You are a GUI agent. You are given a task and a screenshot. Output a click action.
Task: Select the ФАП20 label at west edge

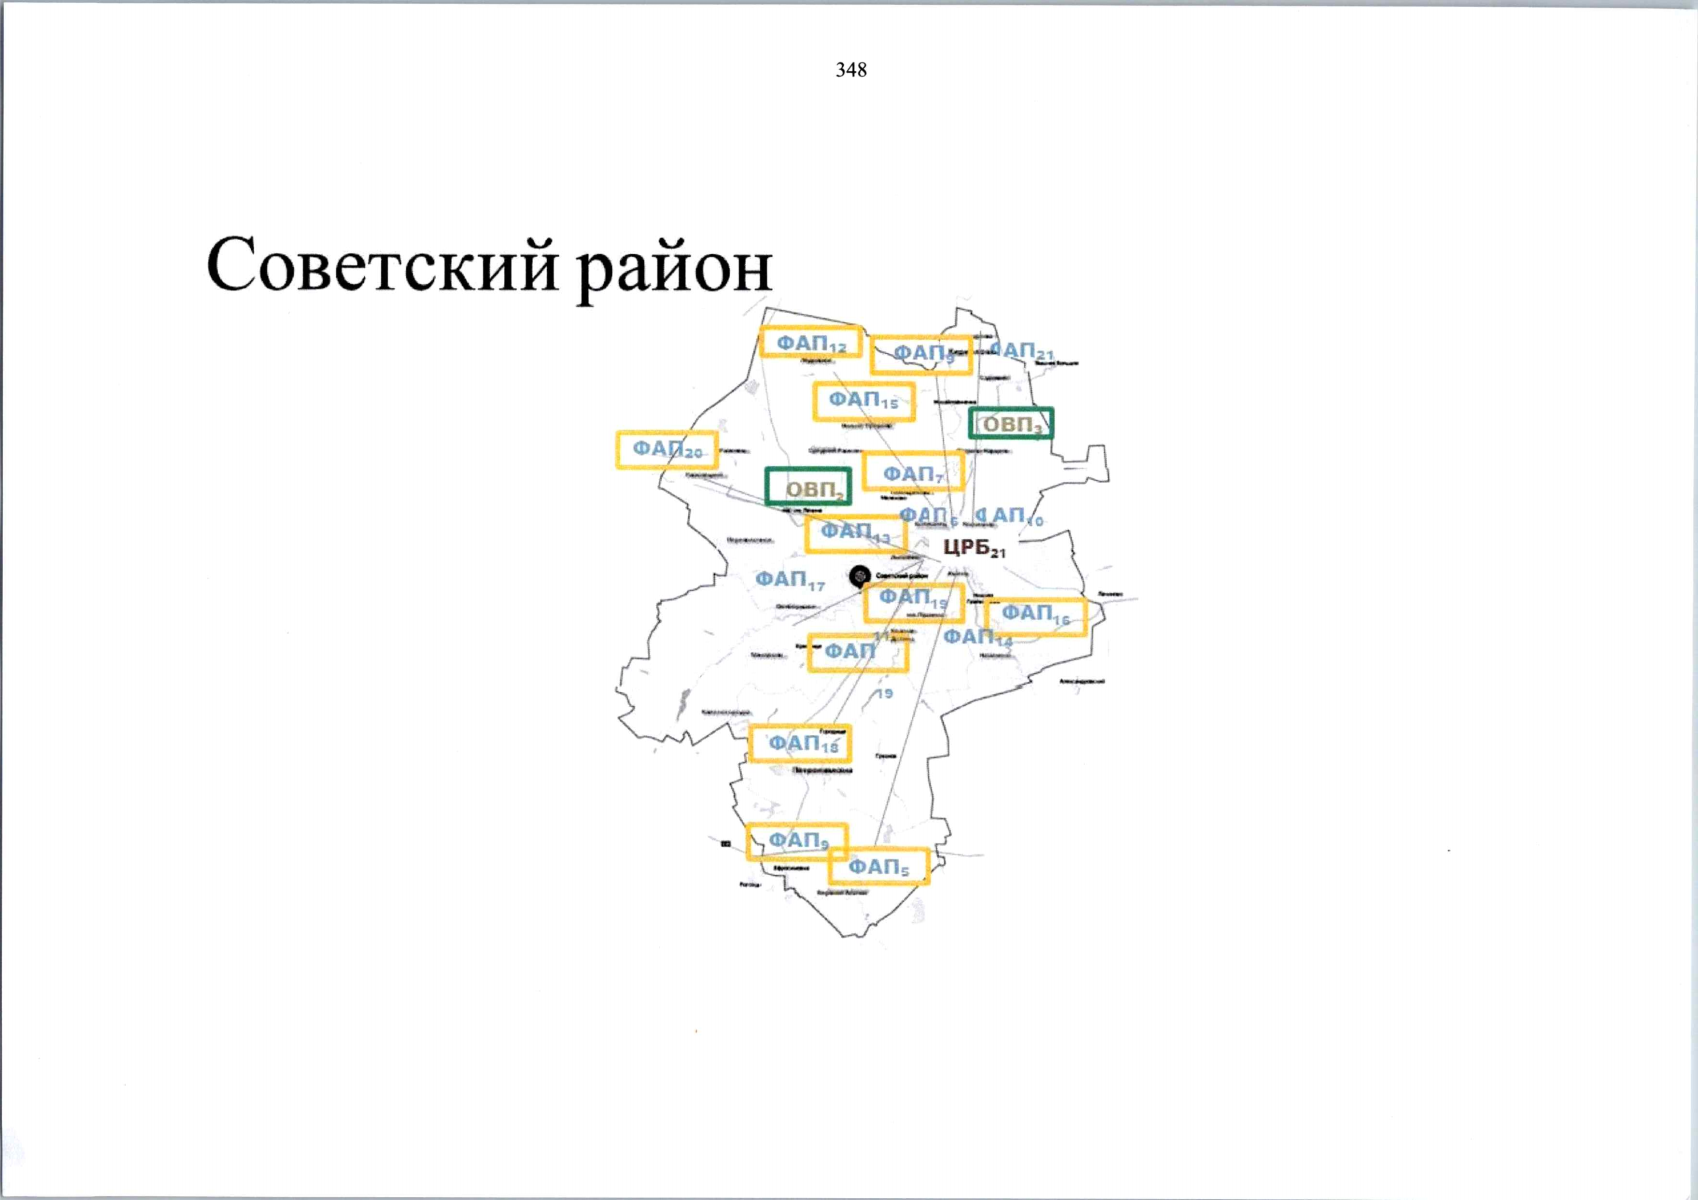pos(667,450)
